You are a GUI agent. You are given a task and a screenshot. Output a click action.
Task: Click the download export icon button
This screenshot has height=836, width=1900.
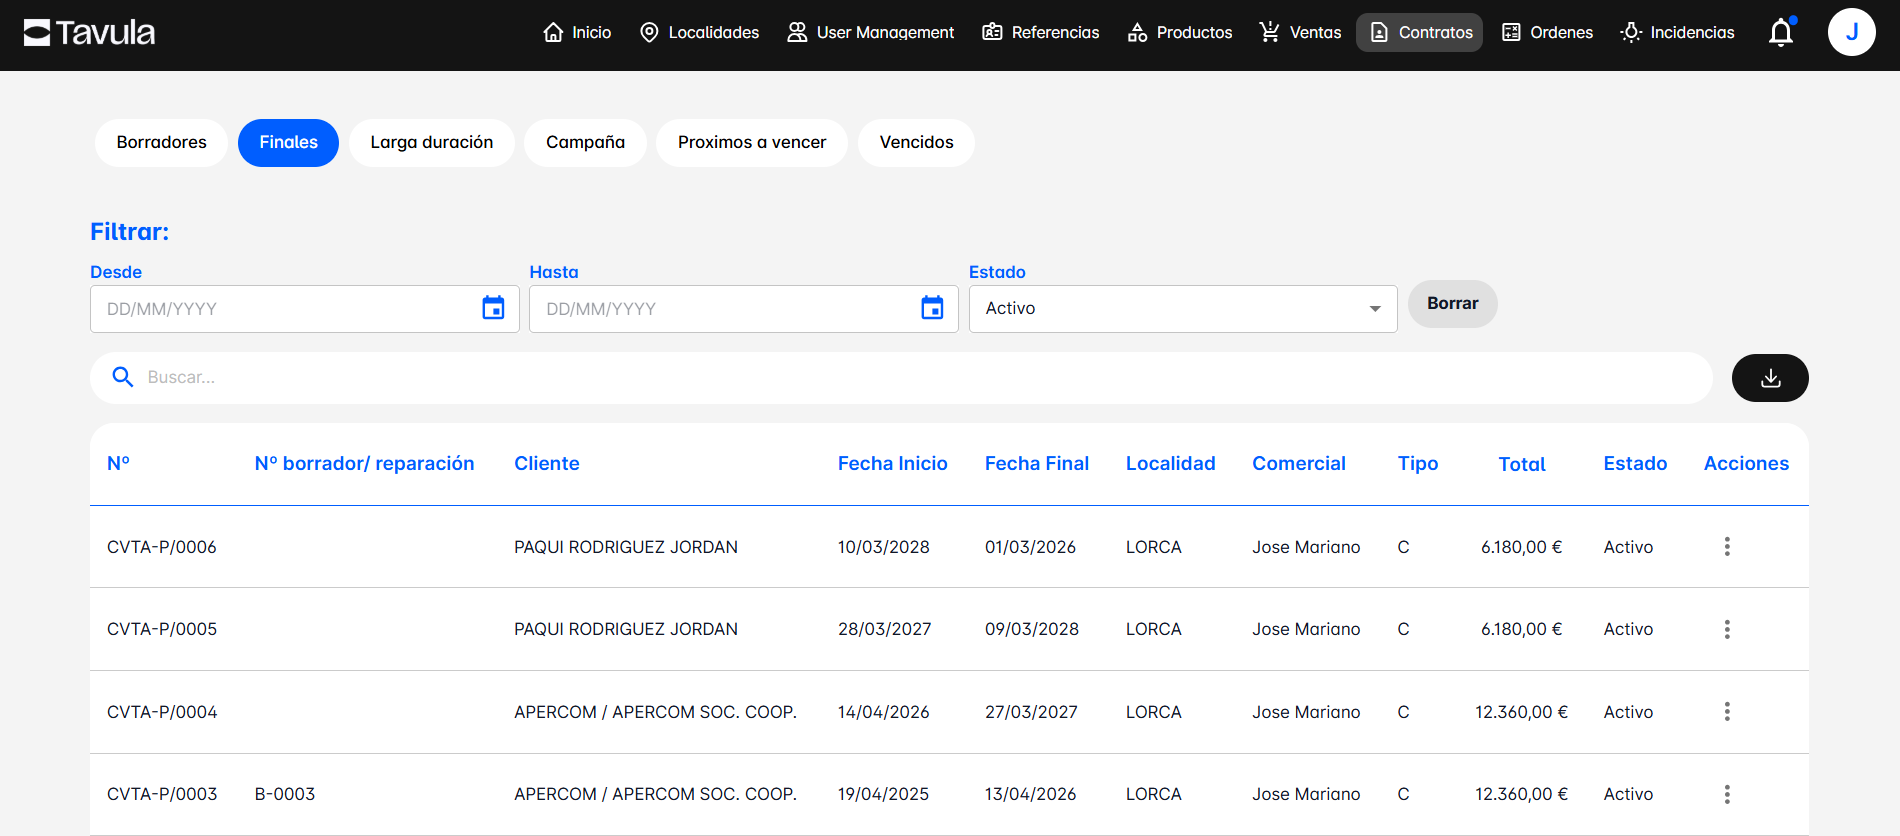tap(1769, 378)
